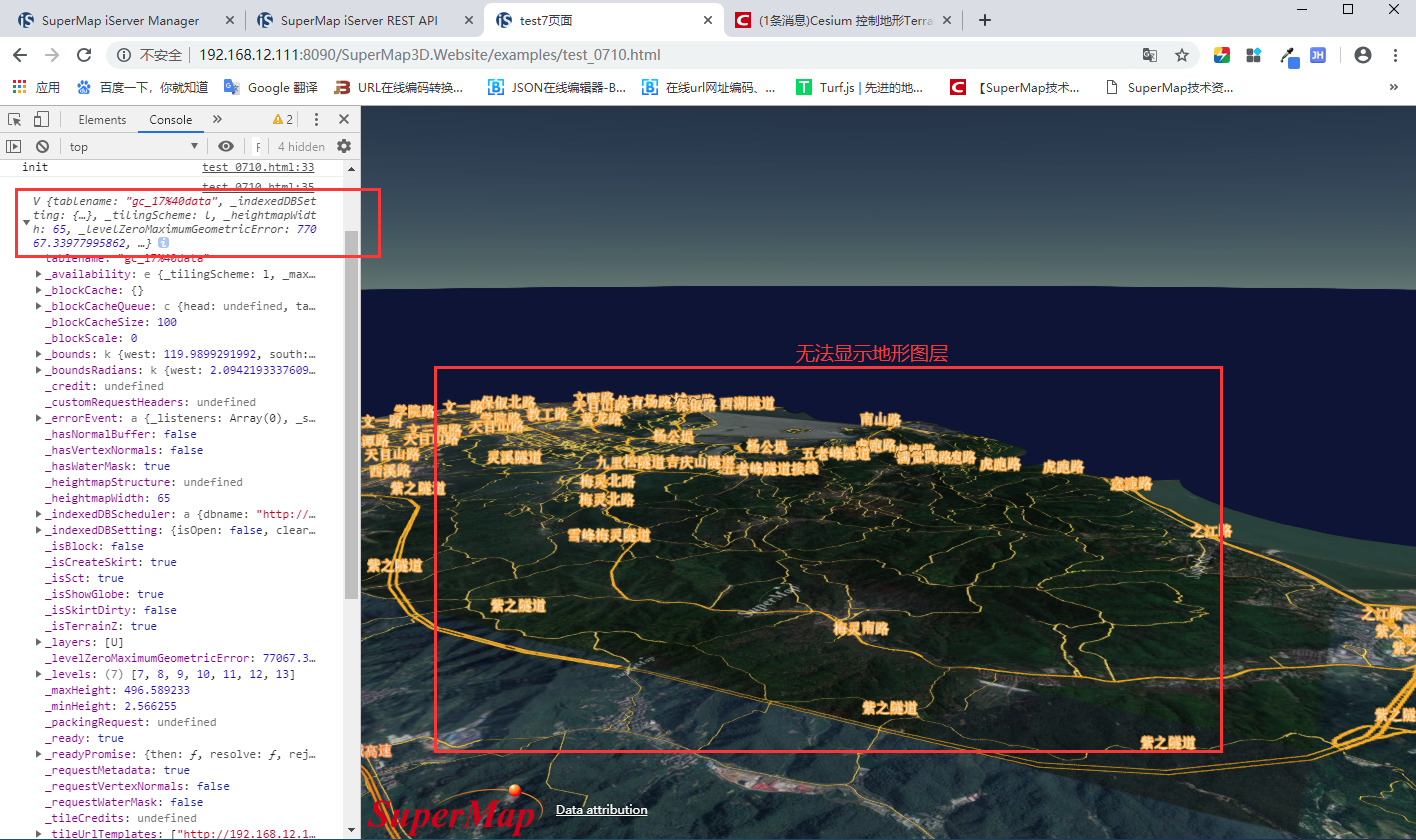
Task: Expand the _levels array
Action: 38,674
